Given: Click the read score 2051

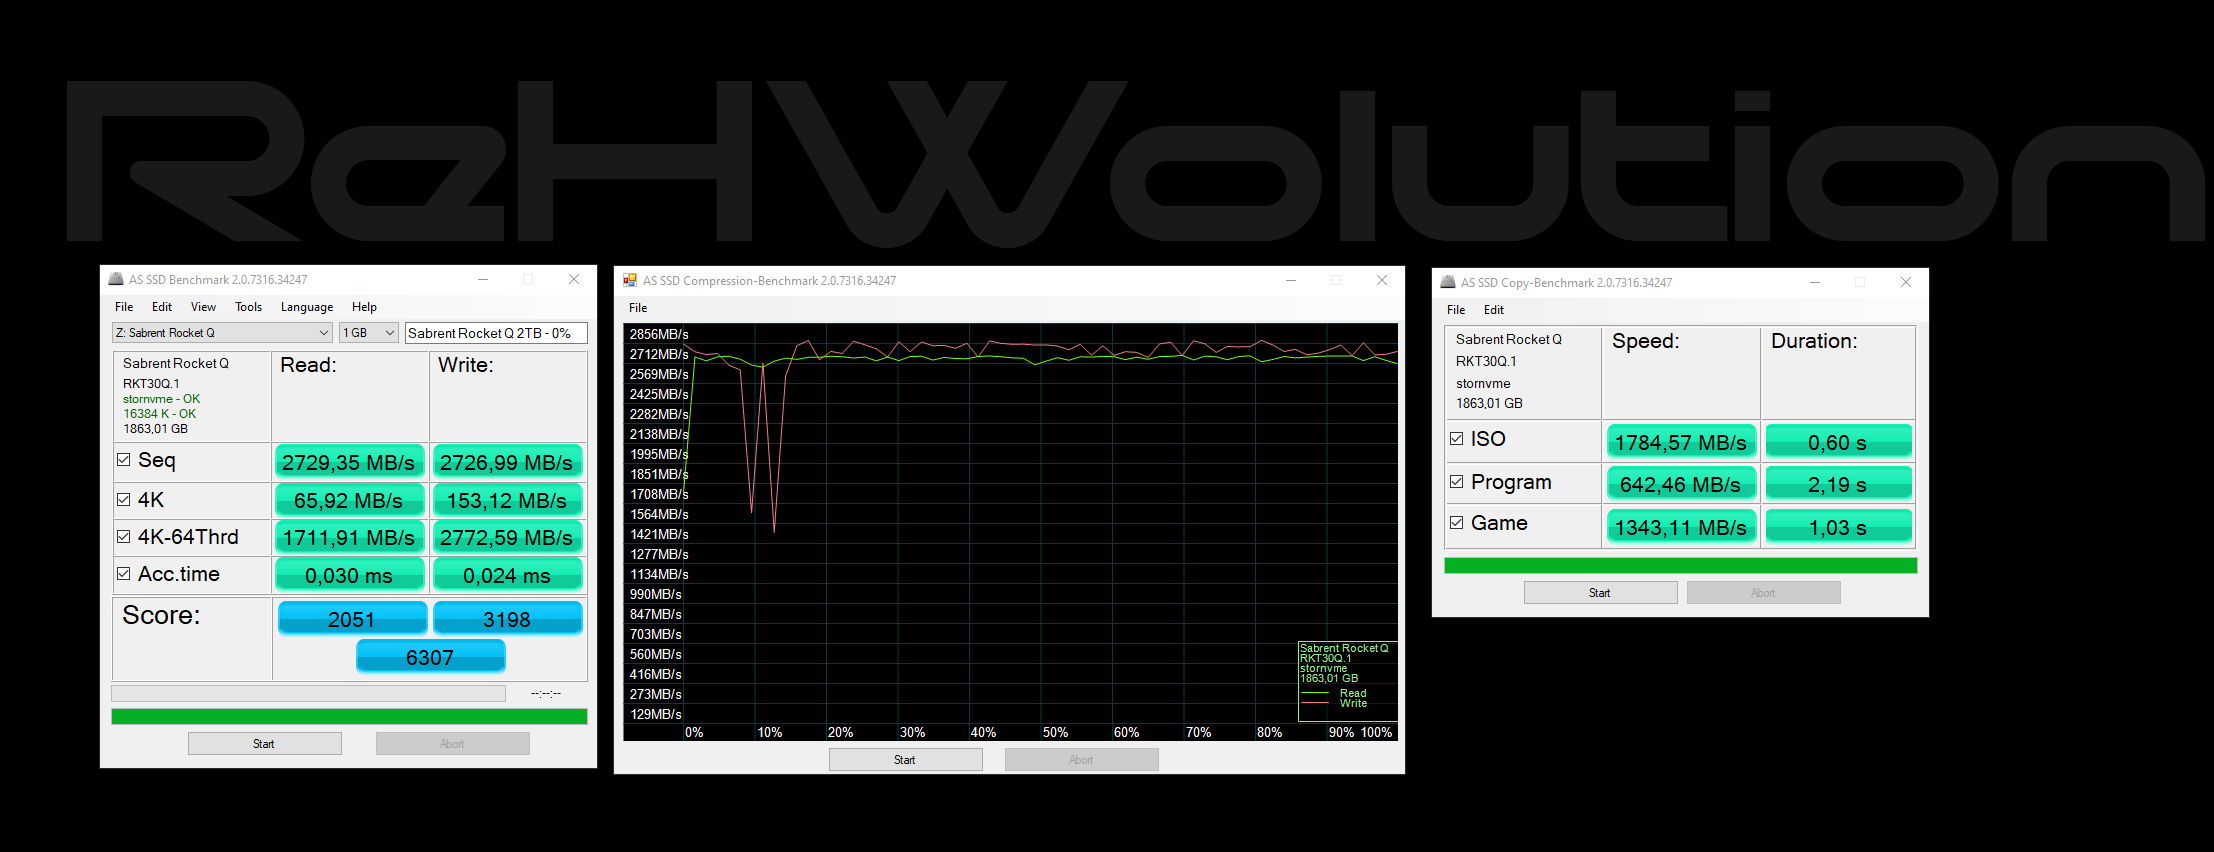Looking at the screenshot, I should click(352, 619).
